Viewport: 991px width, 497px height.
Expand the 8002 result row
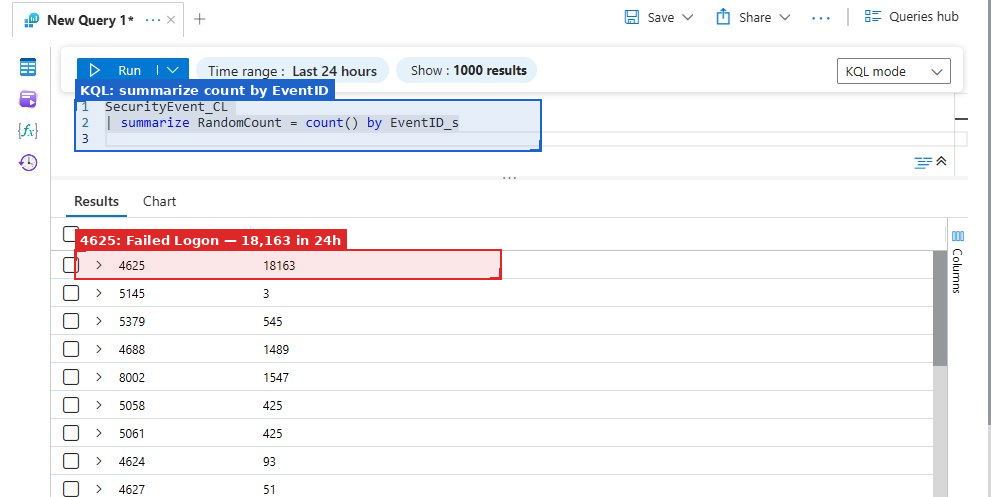(99, 377)
